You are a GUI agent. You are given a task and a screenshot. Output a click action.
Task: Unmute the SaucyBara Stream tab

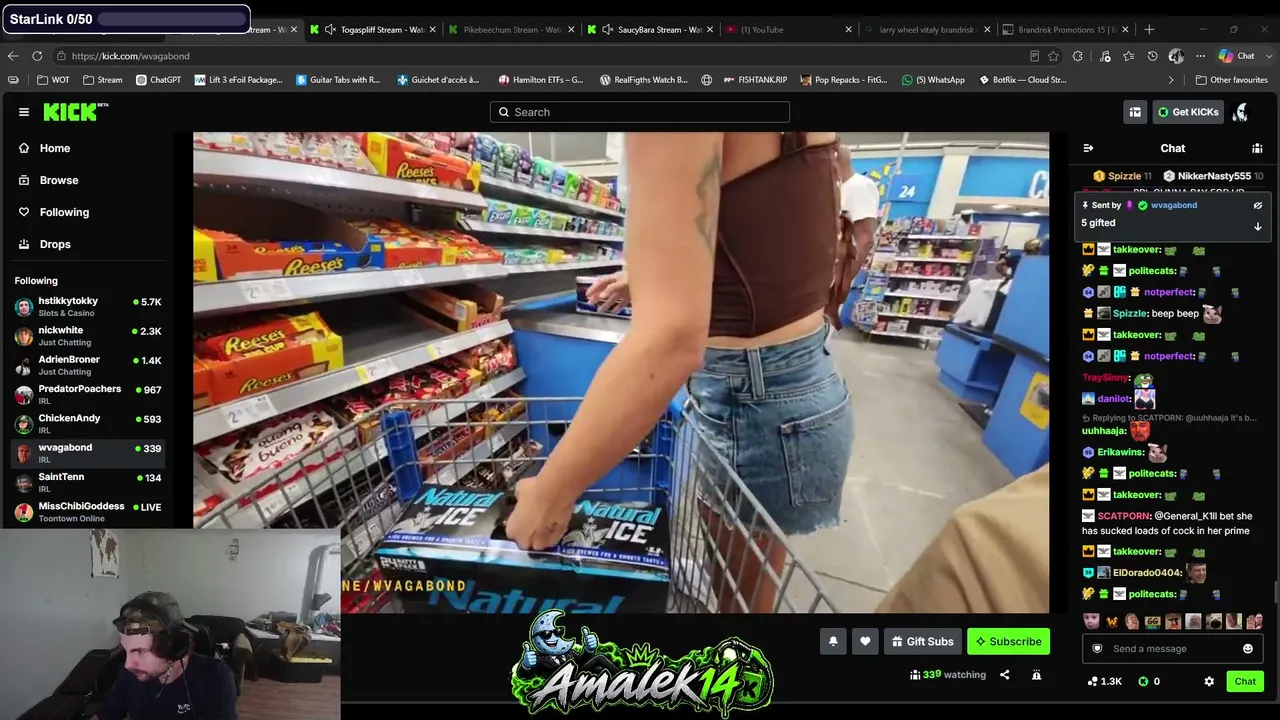pyautogui.click(x=608, y=30)
